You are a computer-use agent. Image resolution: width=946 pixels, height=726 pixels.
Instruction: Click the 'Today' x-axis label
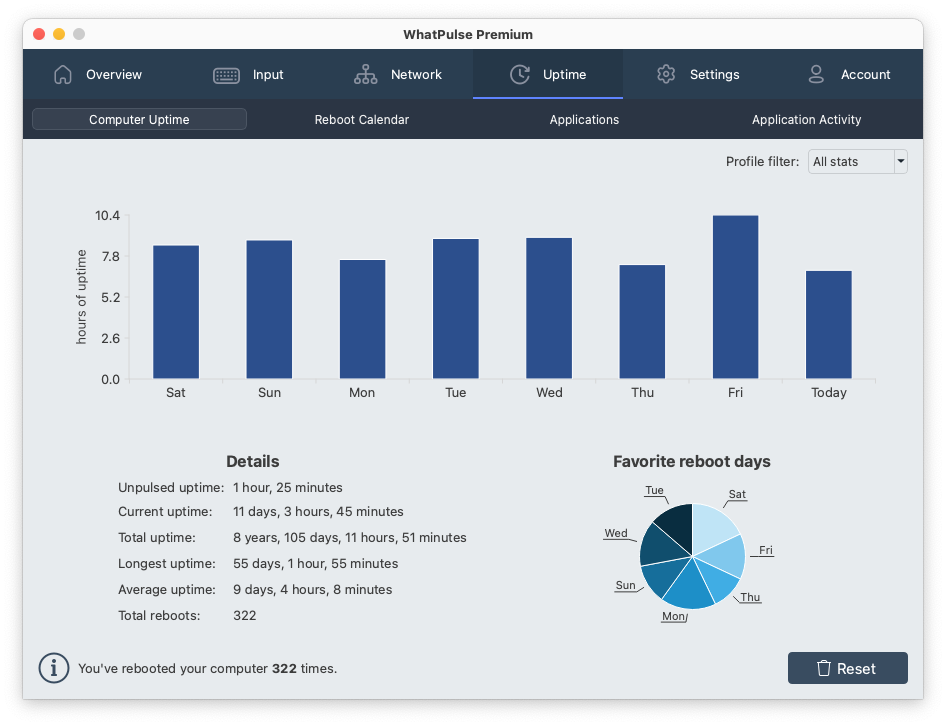(829, 392)
